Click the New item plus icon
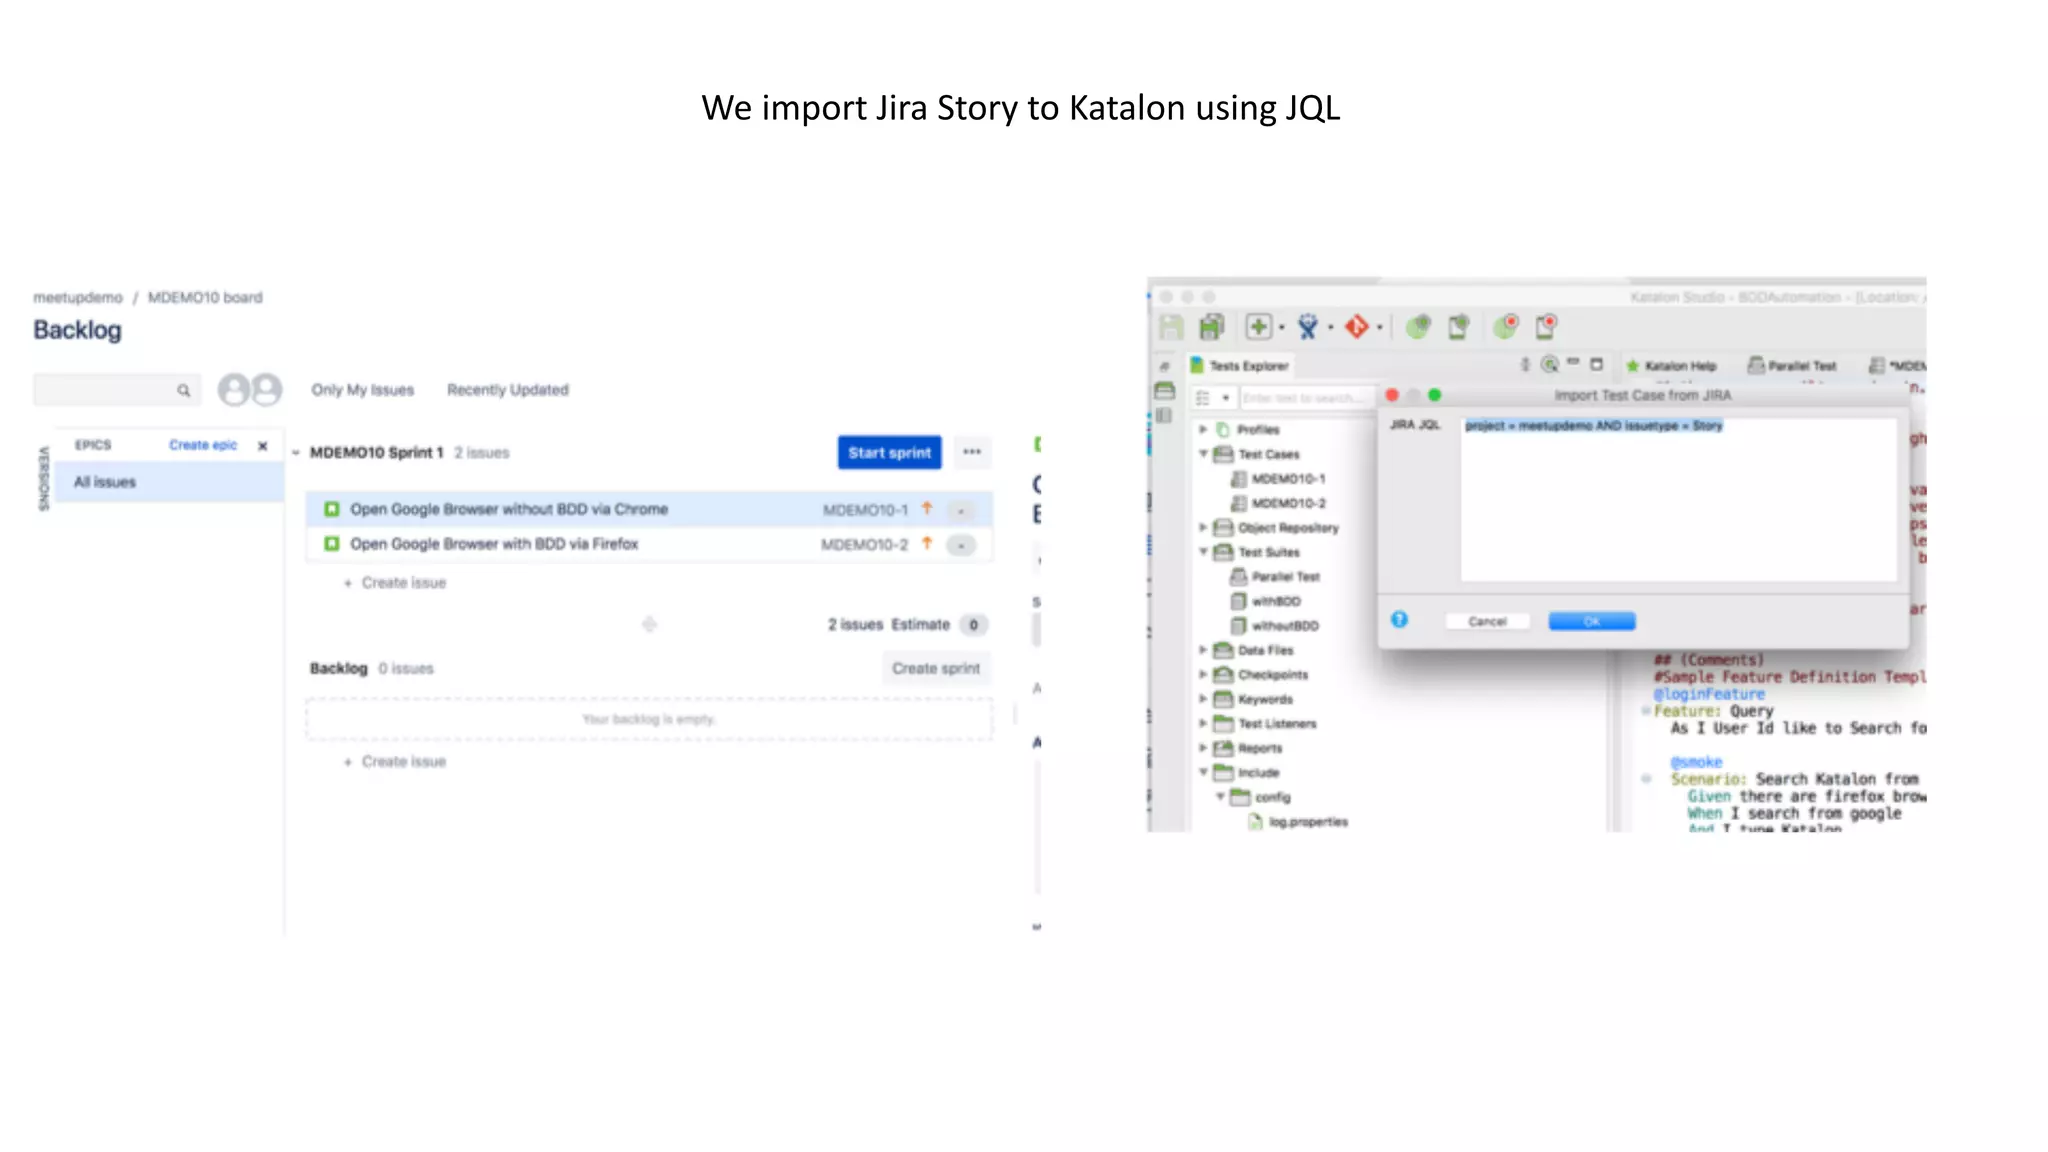 1258,327
